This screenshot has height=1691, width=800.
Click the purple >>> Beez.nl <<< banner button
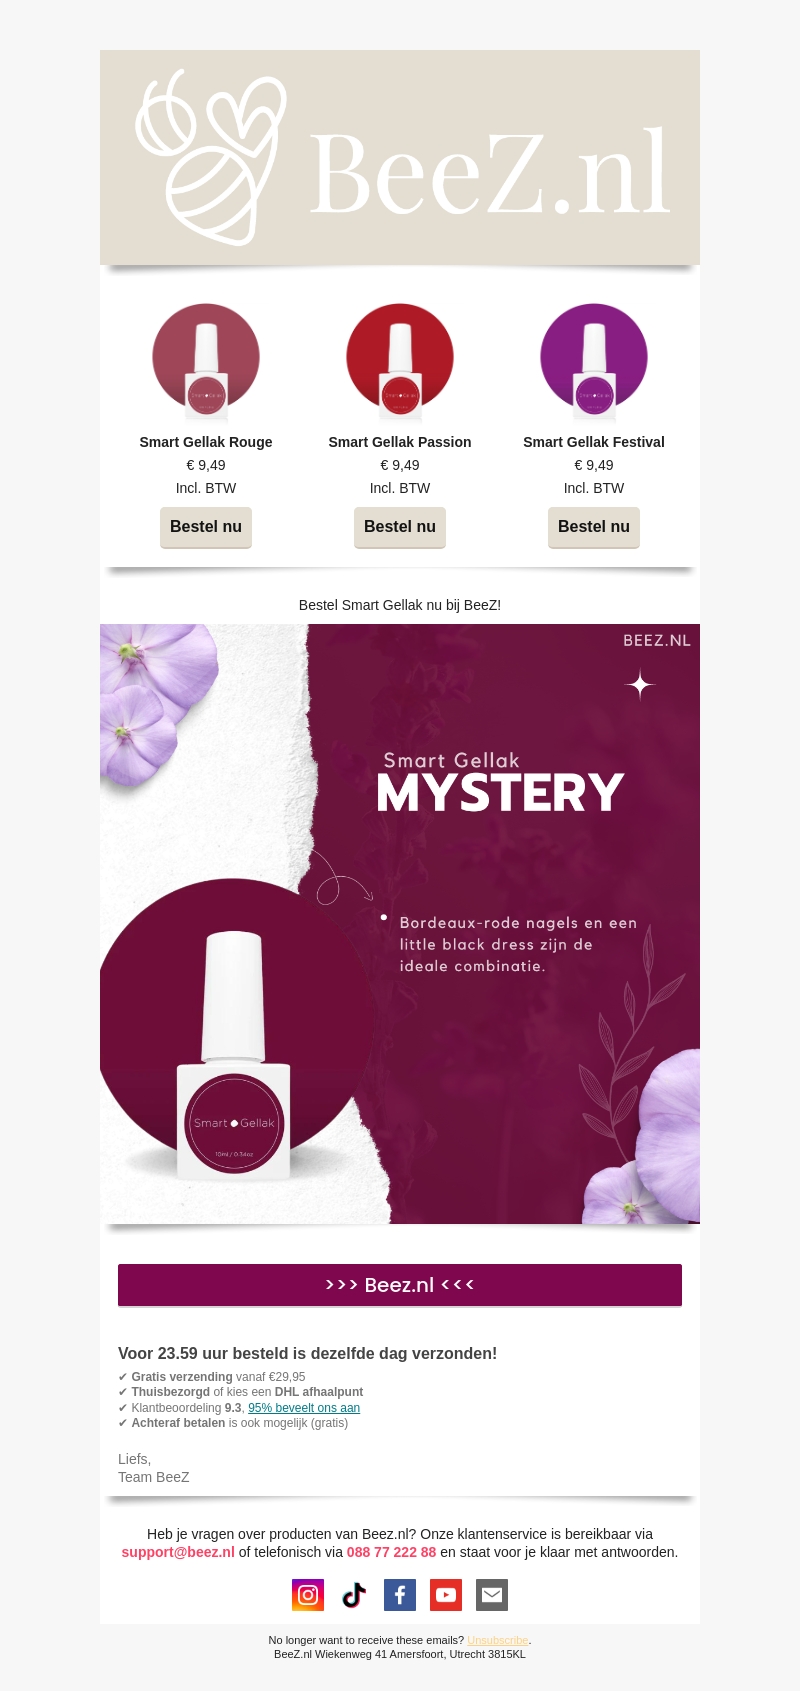400,1285
